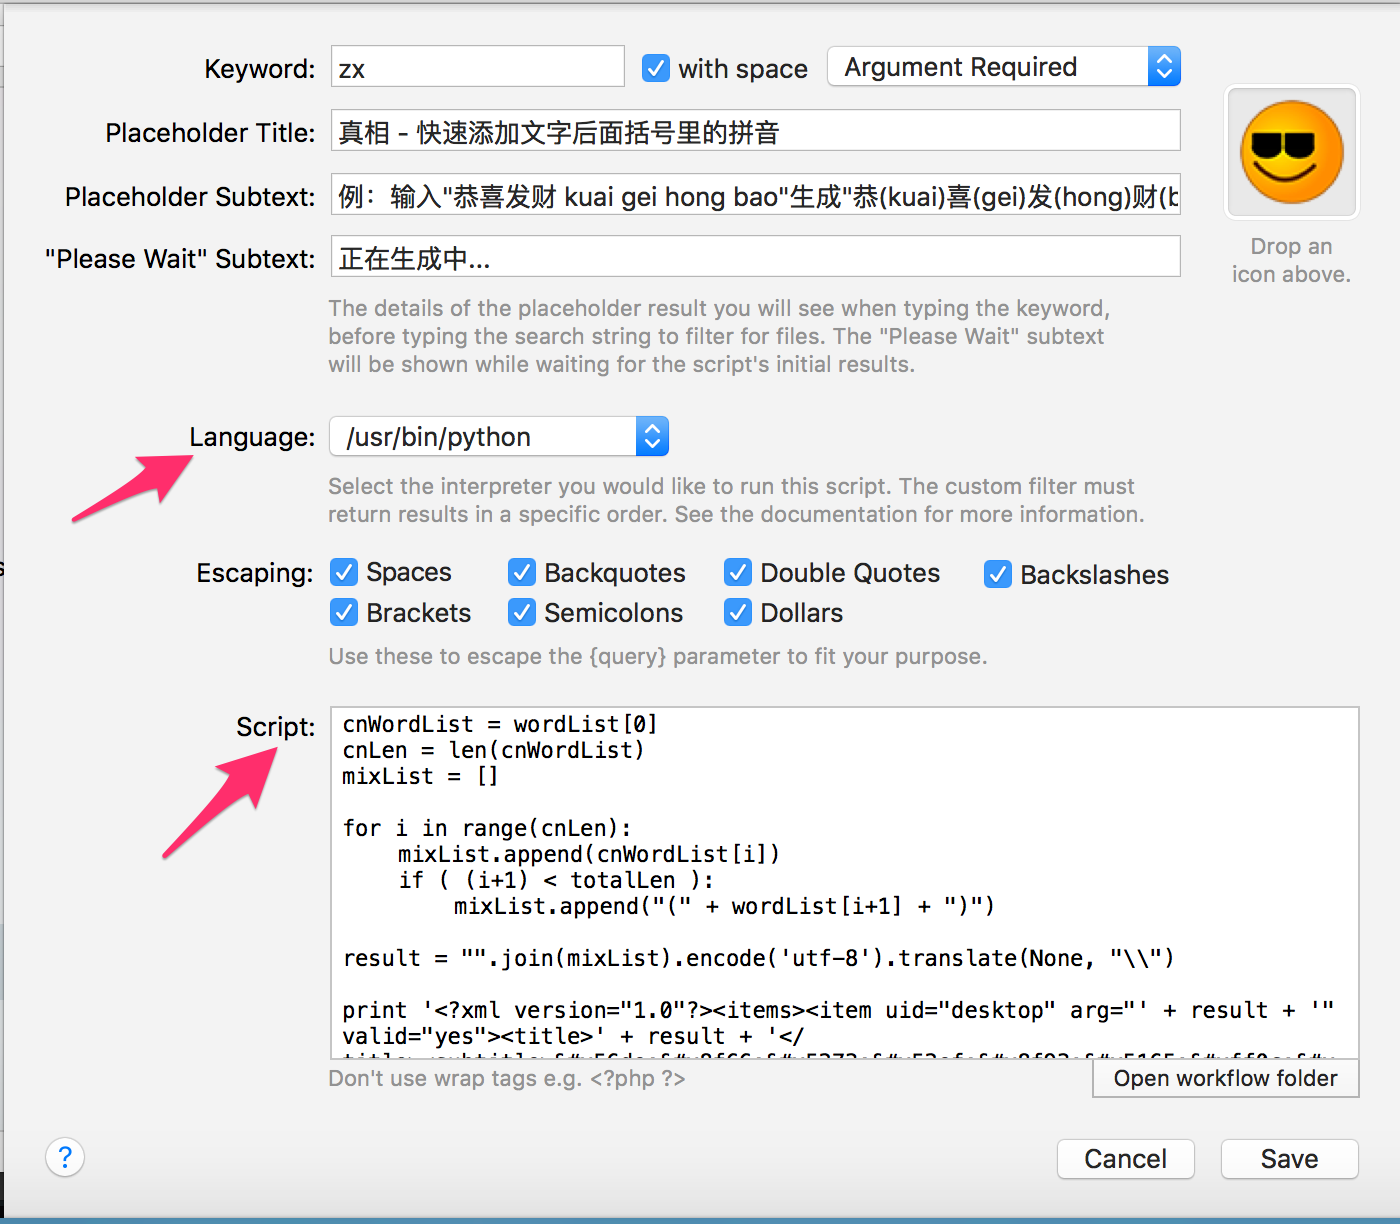1400x1224 pixels.
Task: Toggle the Dollars escaping checkbox
Action: tap(737, 612)
